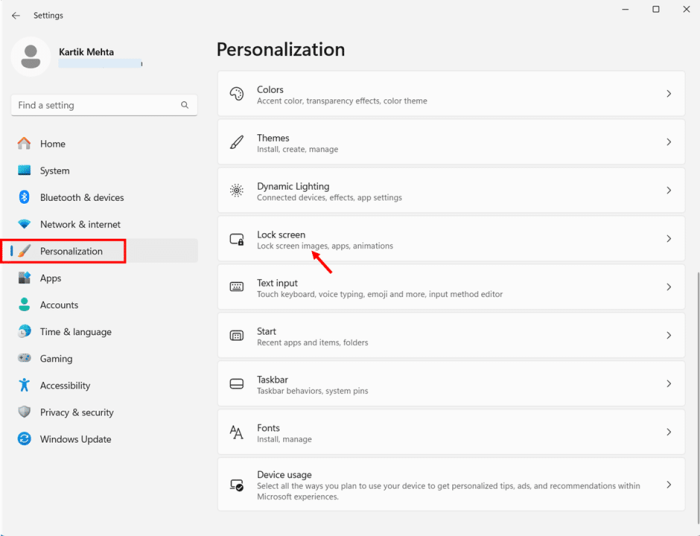Go to Time & language
The image size is (700, 536).
pyautogui.click(x=76, y=332)
